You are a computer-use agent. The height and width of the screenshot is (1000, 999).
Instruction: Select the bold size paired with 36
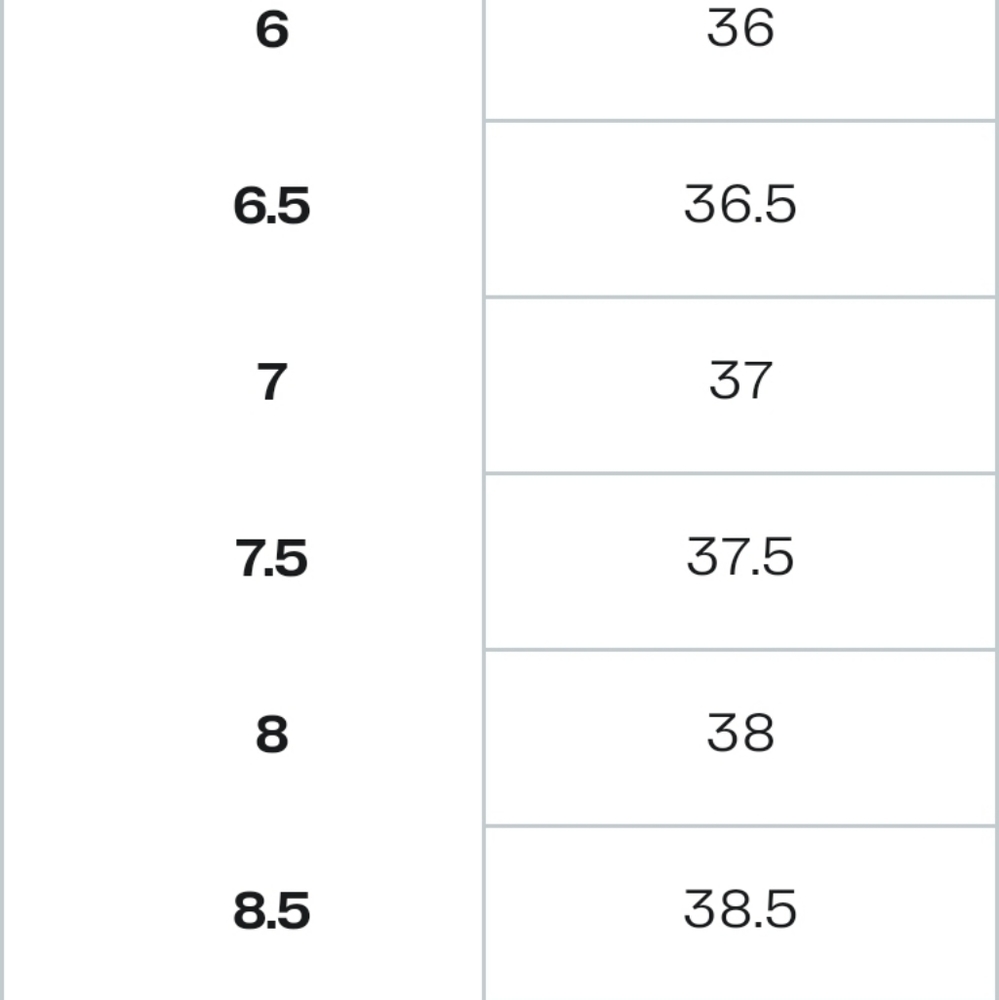[x=272, y=30]
